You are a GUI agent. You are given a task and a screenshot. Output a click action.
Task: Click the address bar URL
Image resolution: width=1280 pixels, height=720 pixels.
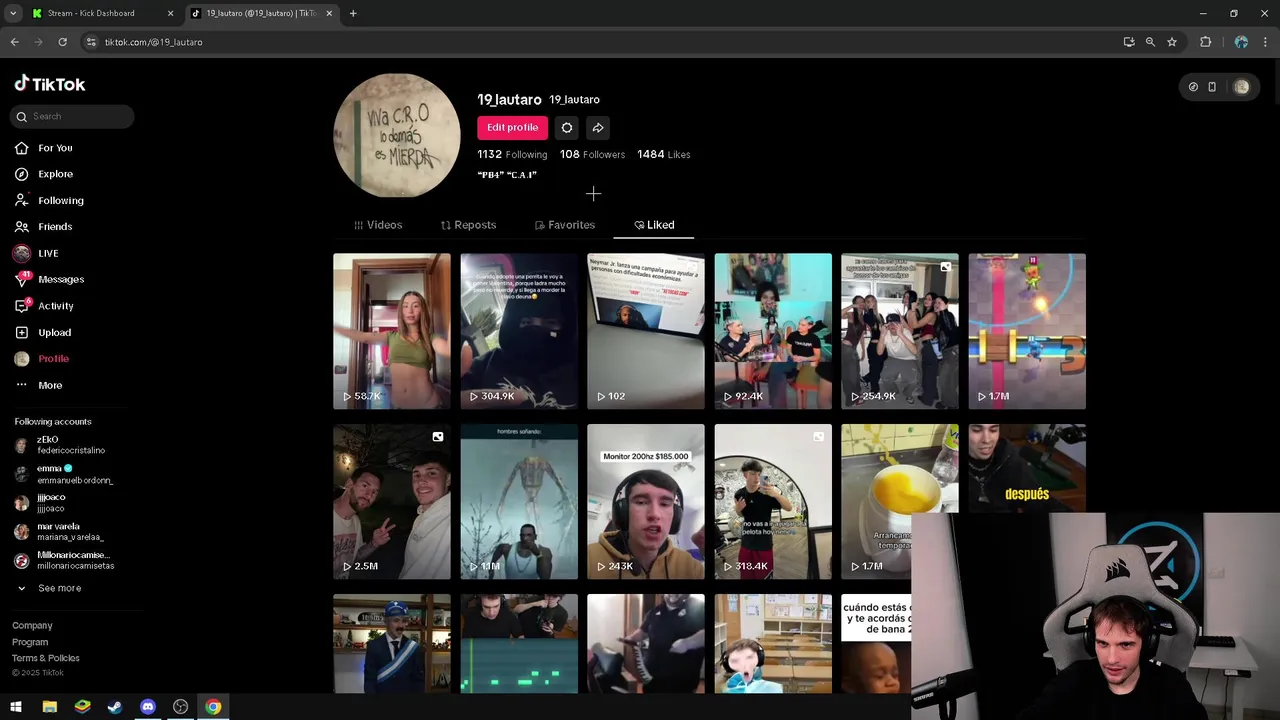click(x=153, y=42)
